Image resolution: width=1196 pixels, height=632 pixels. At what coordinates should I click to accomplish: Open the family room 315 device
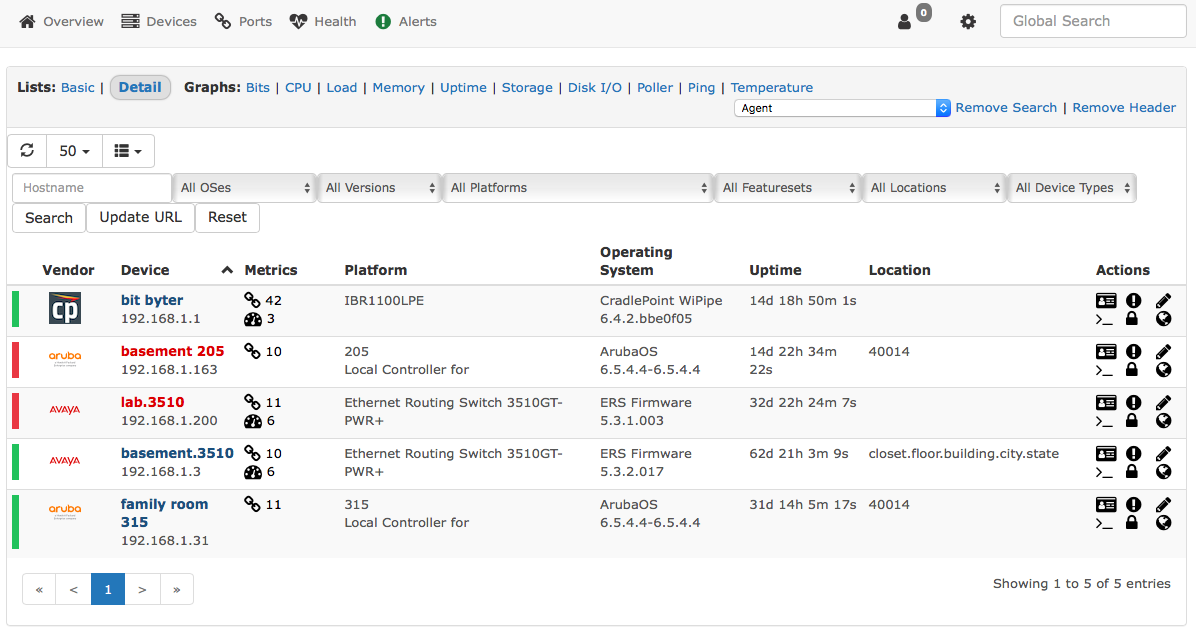pos(164,513)
